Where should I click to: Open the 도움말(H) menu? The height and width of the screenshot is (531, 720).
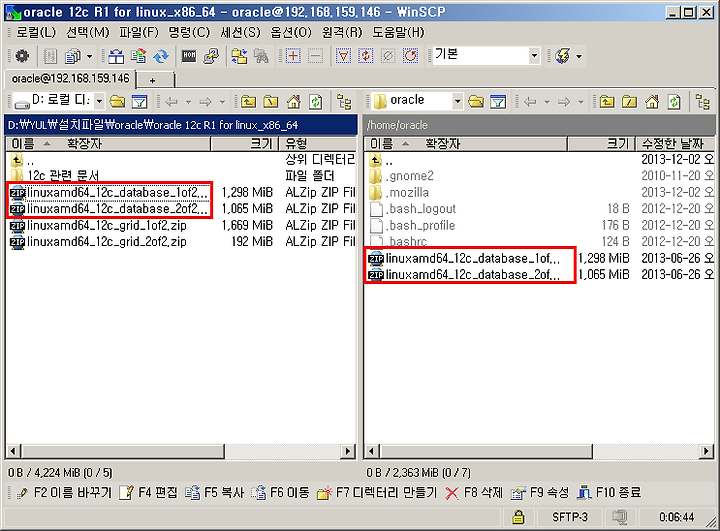point(398,32)
